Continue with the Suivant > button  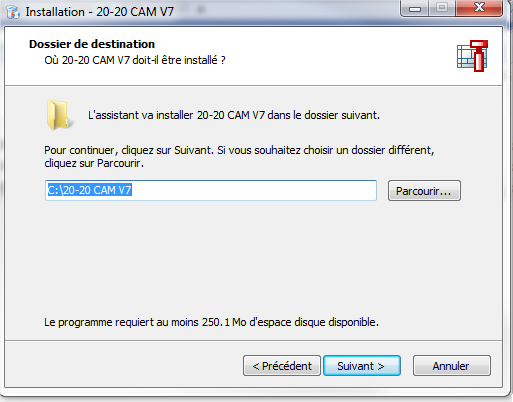coord(362,366)
